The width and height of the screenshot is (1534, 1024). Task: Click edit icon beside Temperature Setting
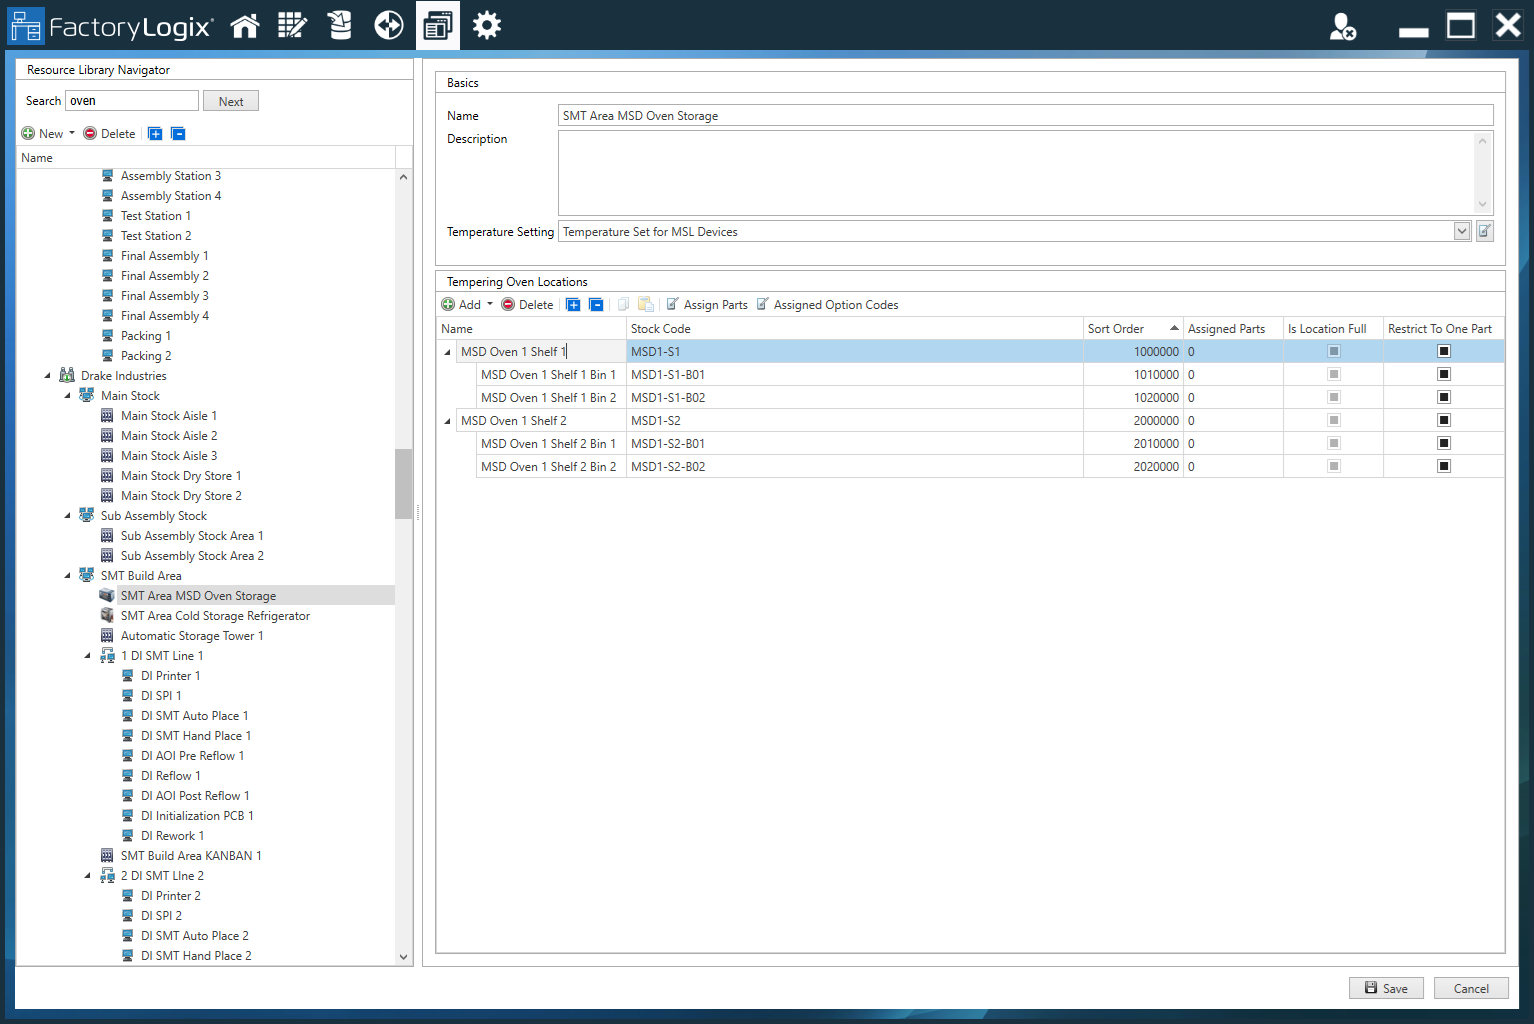tap(1485, 232)
